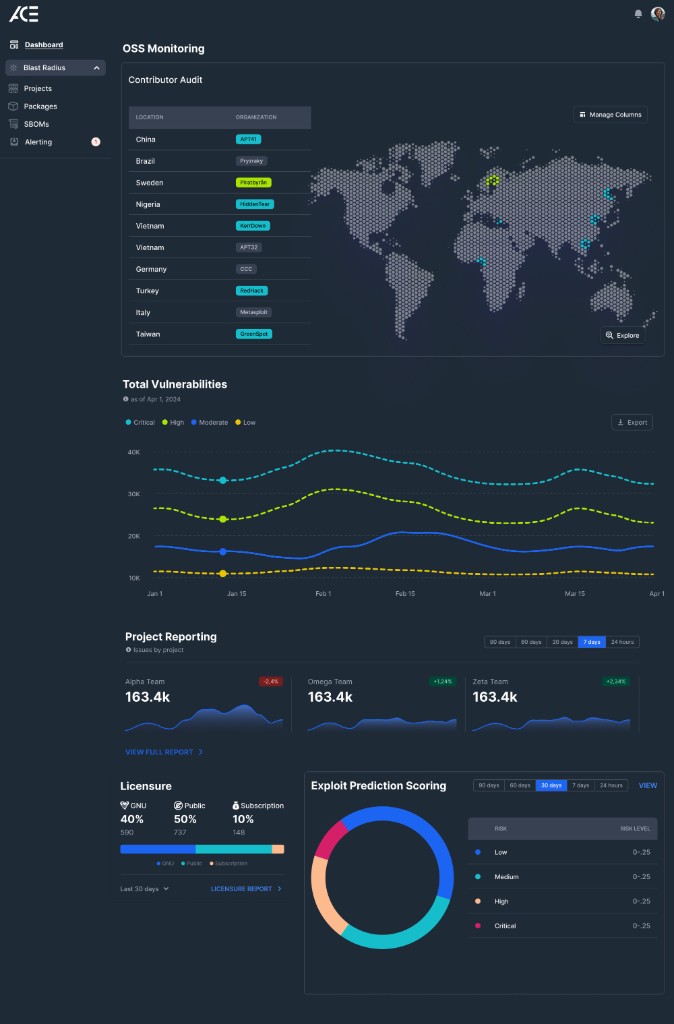Click the GNU license icon

125,805
